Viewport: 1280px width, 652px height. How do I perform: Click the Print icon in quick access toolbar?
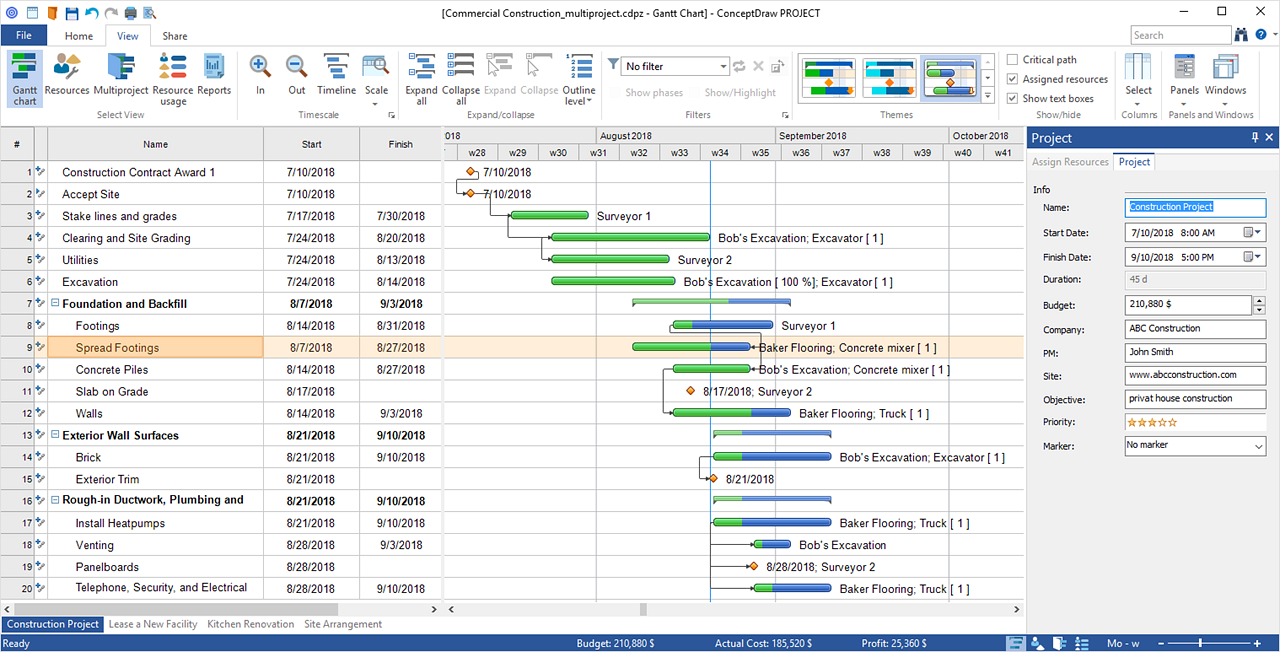pos(131,13)
